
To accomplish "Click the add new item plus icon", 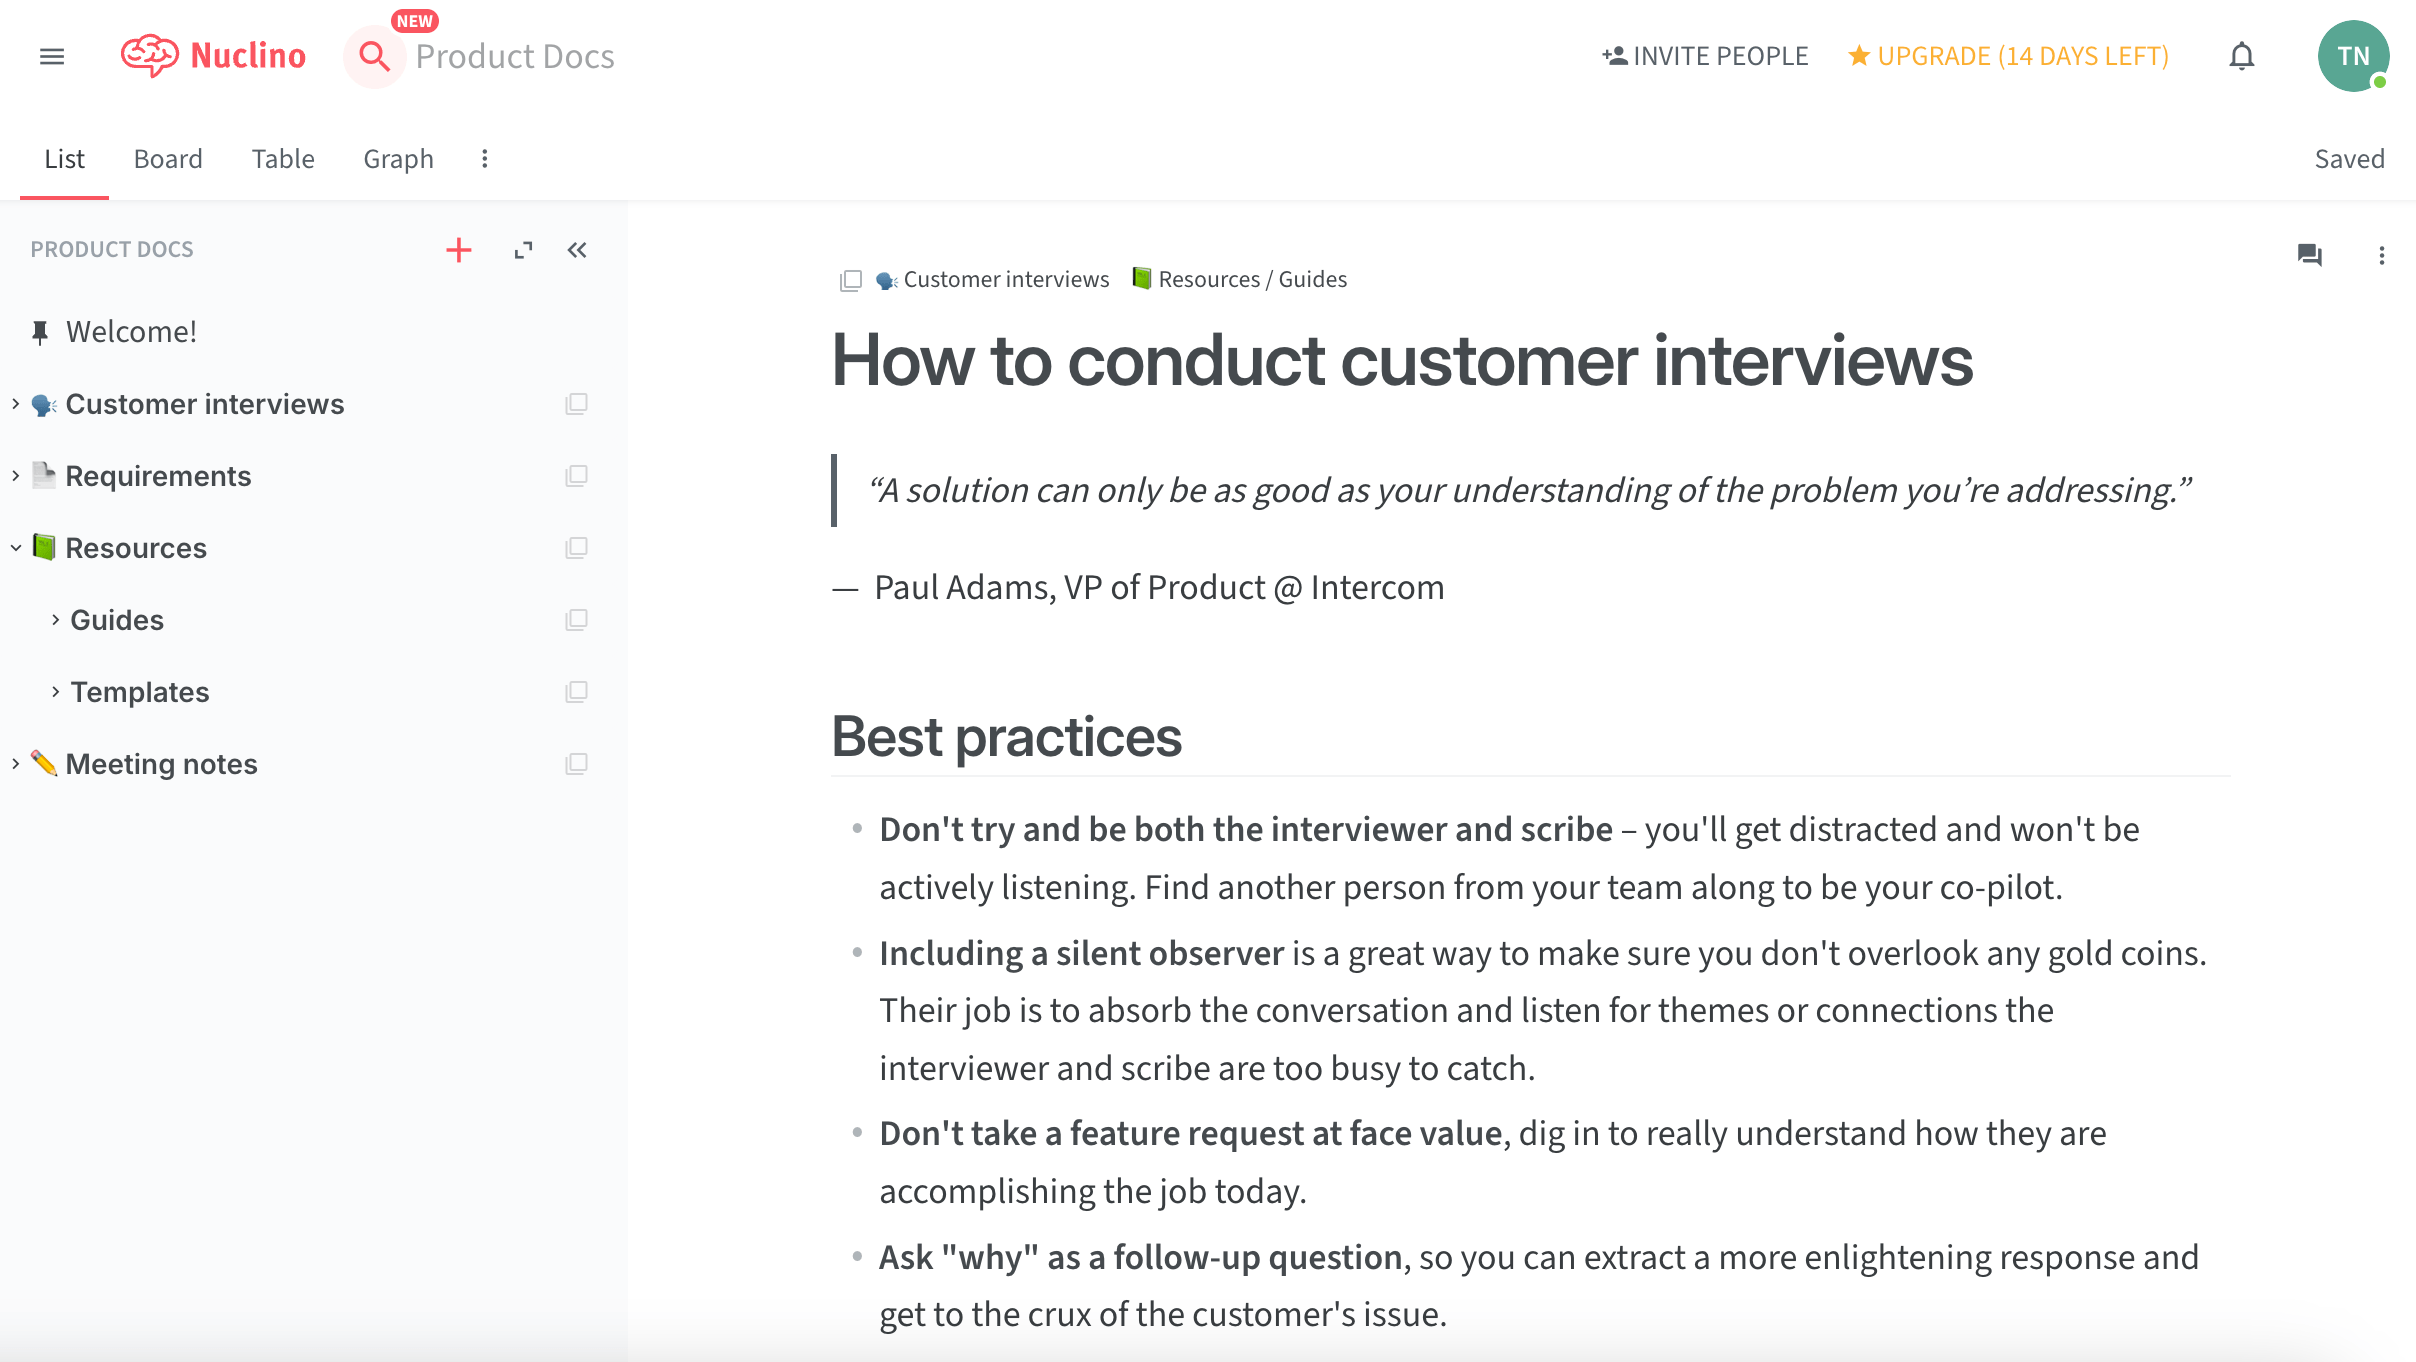I will pos(460,251).
